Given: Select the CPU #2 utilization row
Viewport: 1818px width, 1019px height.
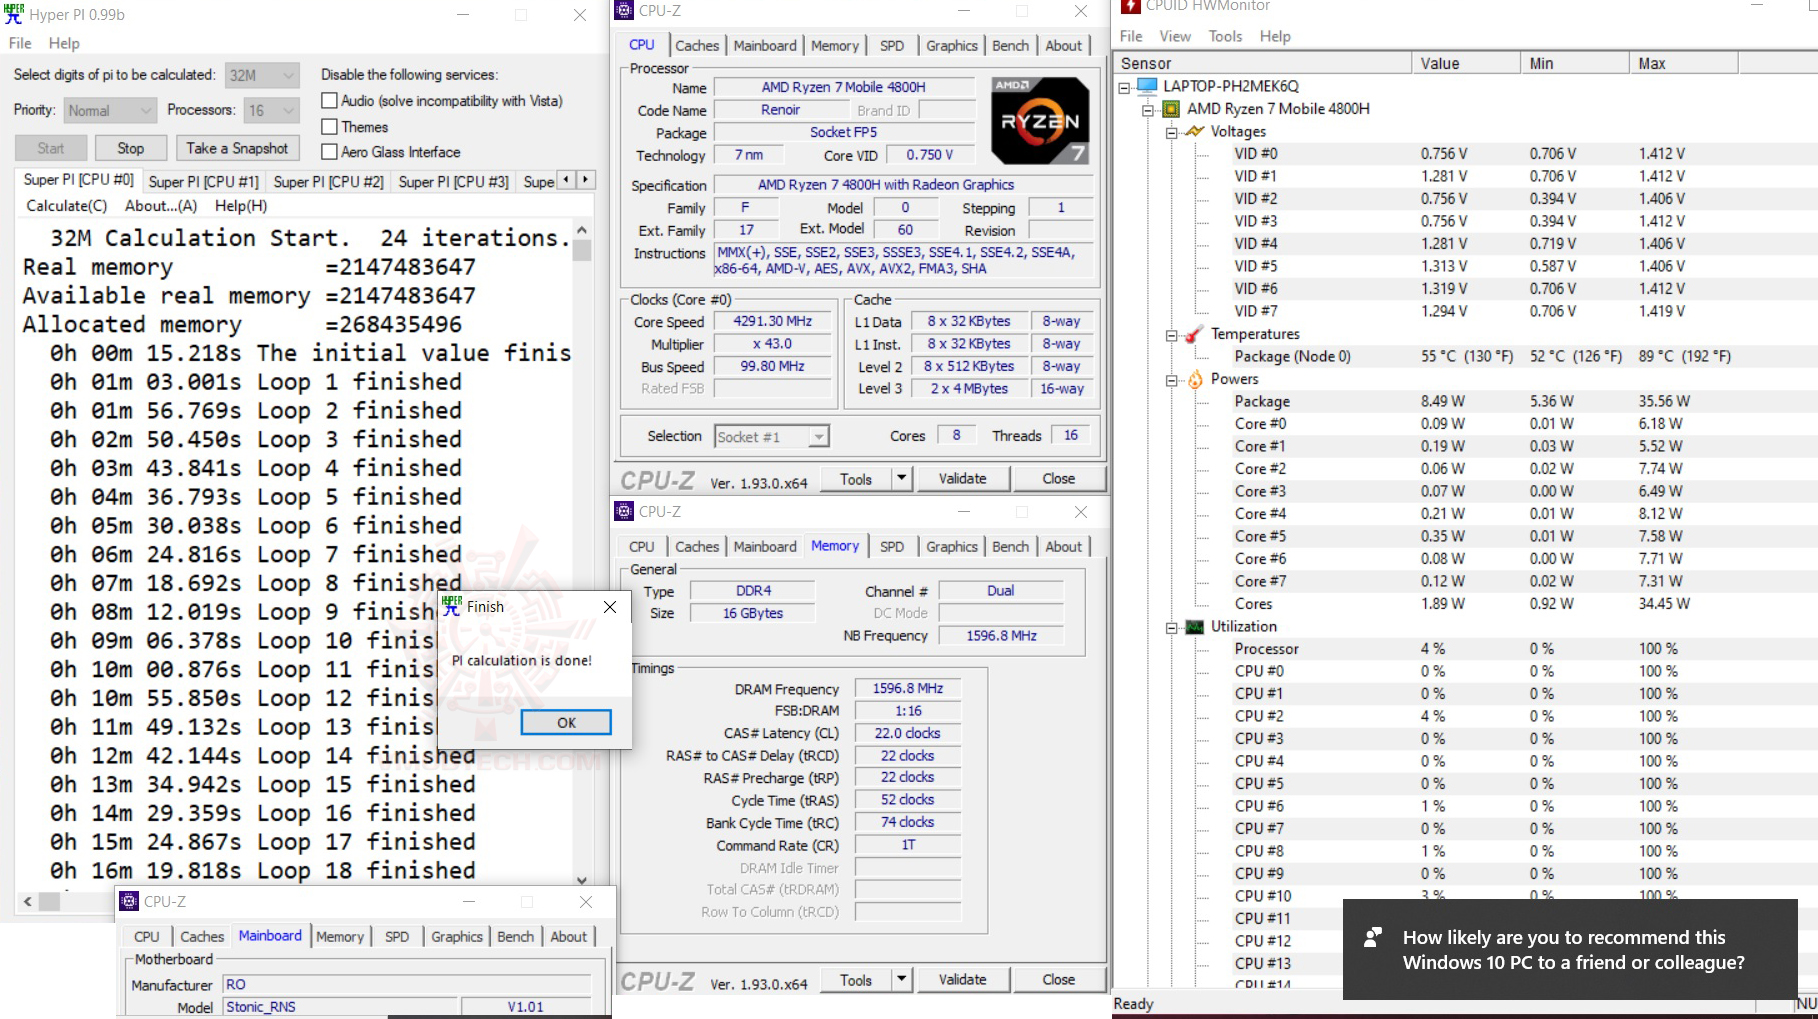Looking at the screenshot, I should pos(1466,716).
